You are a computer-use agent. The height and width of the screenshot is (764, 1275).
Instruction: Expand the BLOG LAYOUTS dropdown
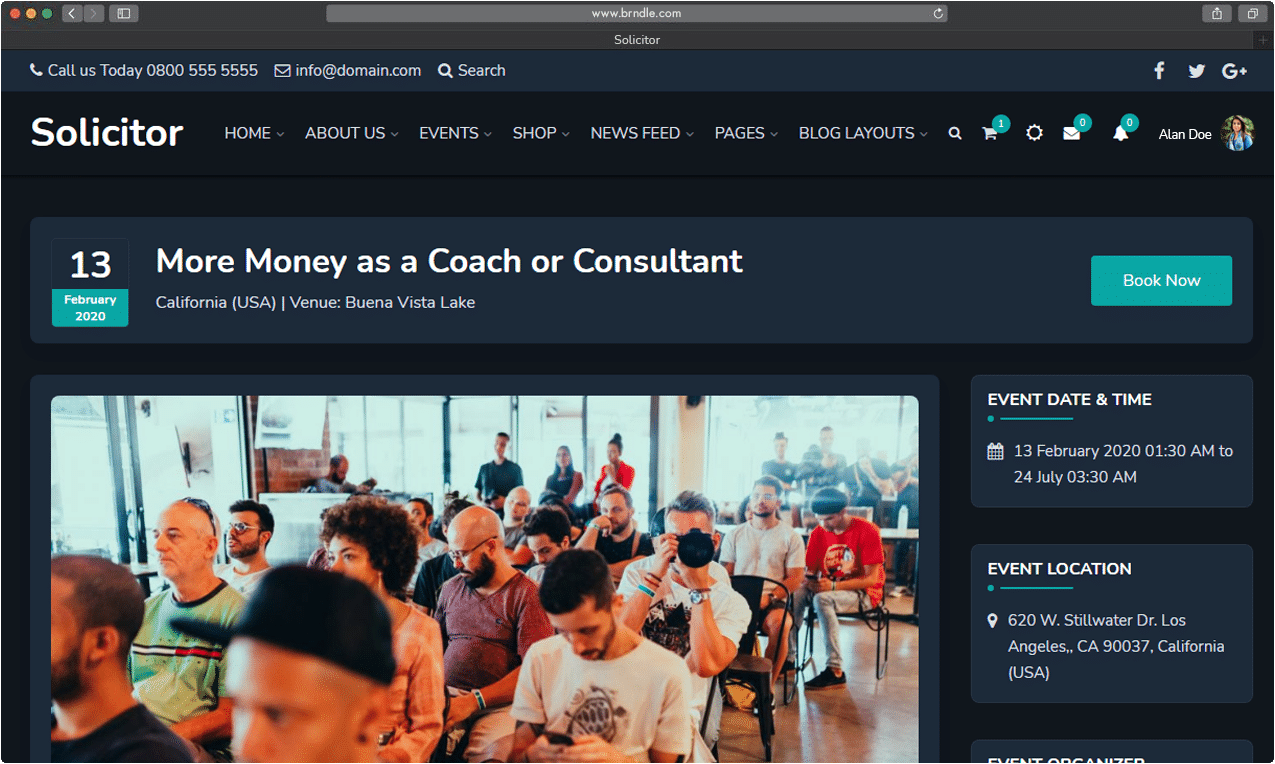[x=863, y=133]
